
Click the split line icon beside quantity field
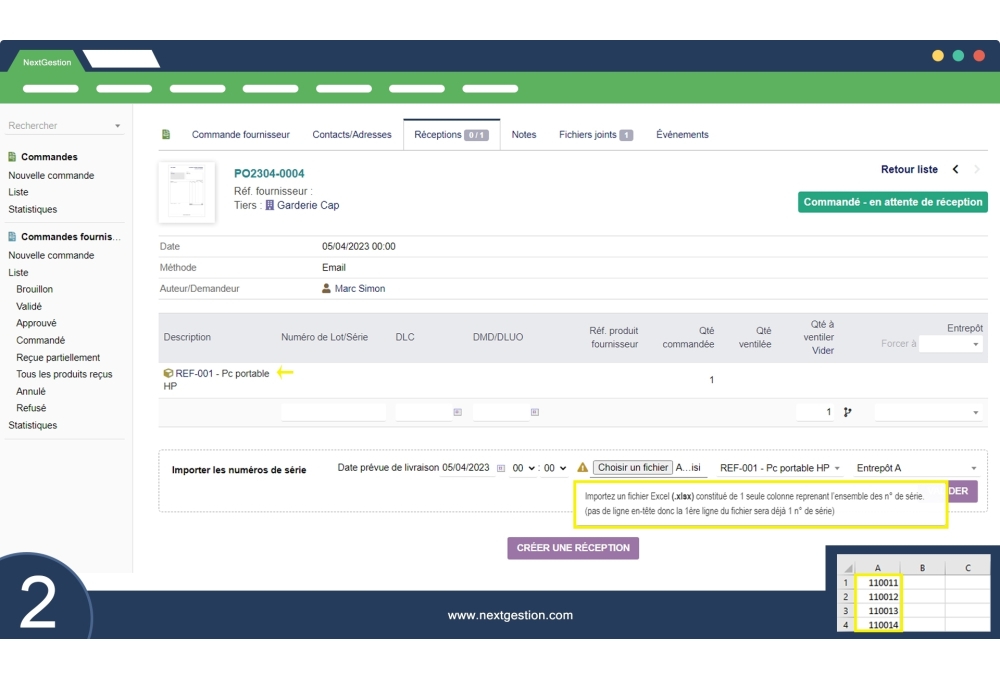(848, 412)
